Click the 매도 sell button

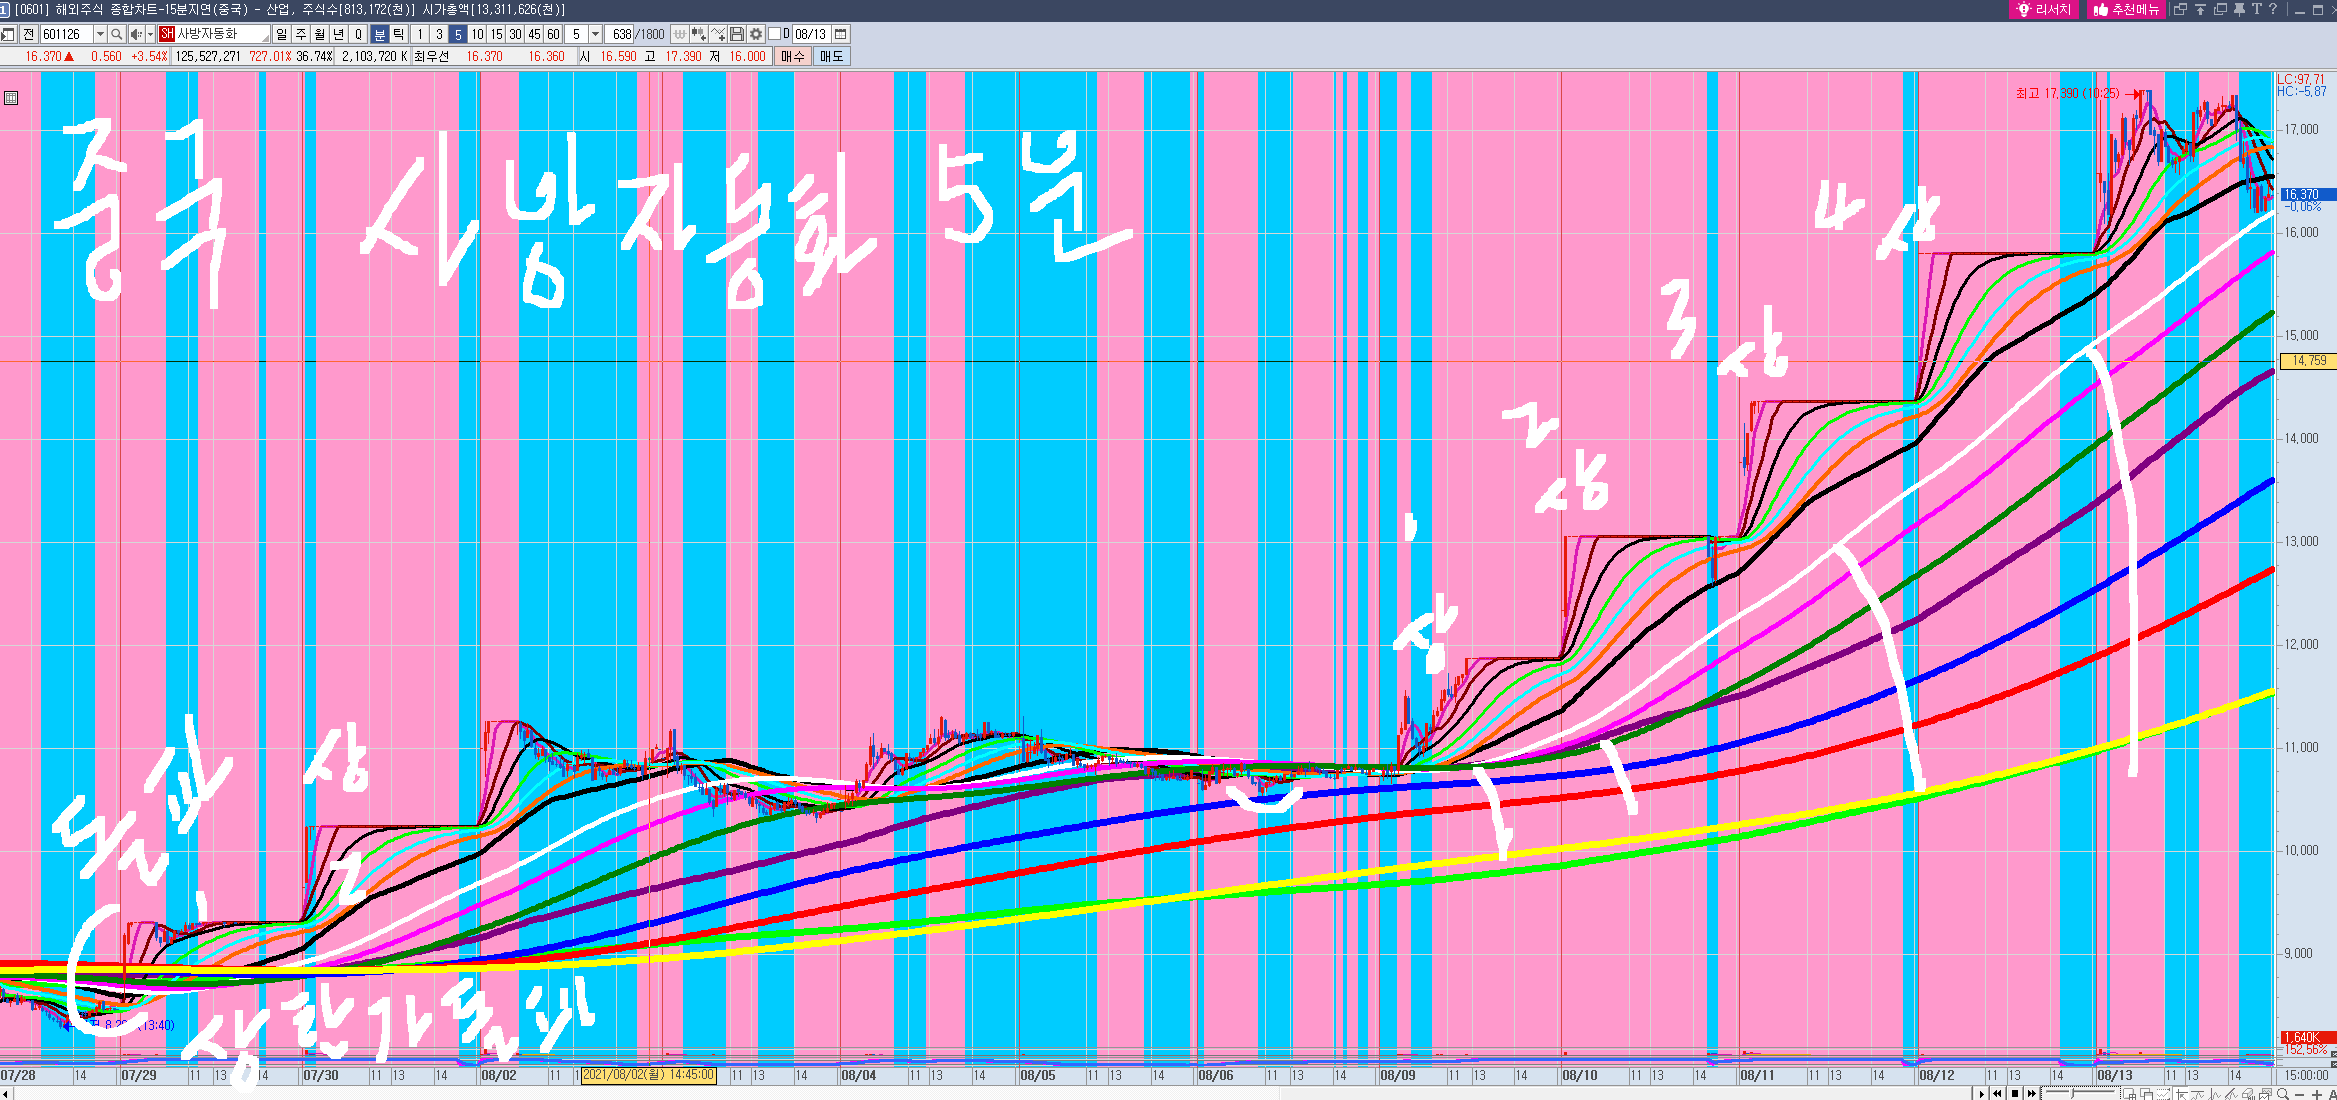pos(832,56)
